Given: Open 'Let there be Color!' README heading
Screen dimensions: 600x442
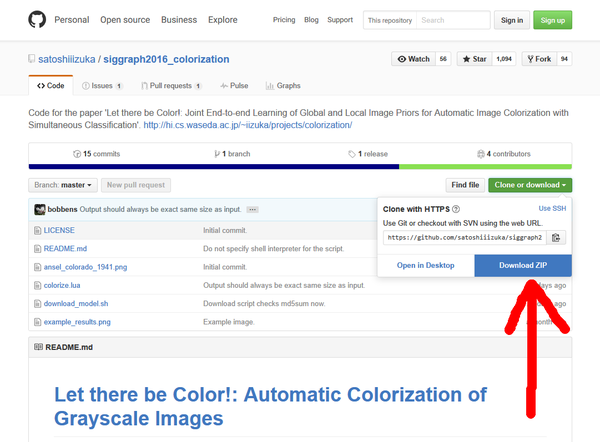Looking at the screenshot, I should (x=271, y=406).
